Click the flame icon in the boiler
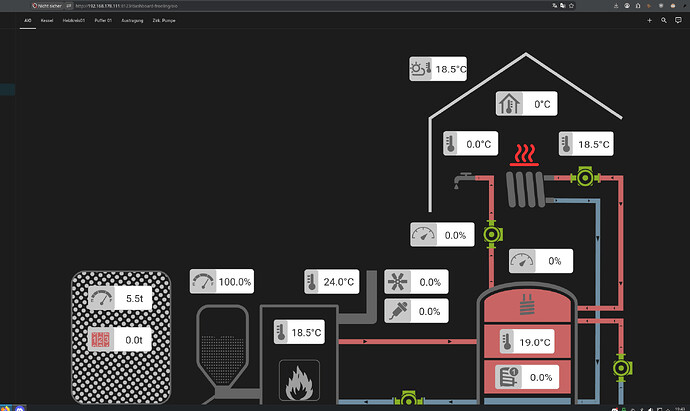The height and width of the screenshot is (411, 690). pyautogui.click(x=299, y=381)
